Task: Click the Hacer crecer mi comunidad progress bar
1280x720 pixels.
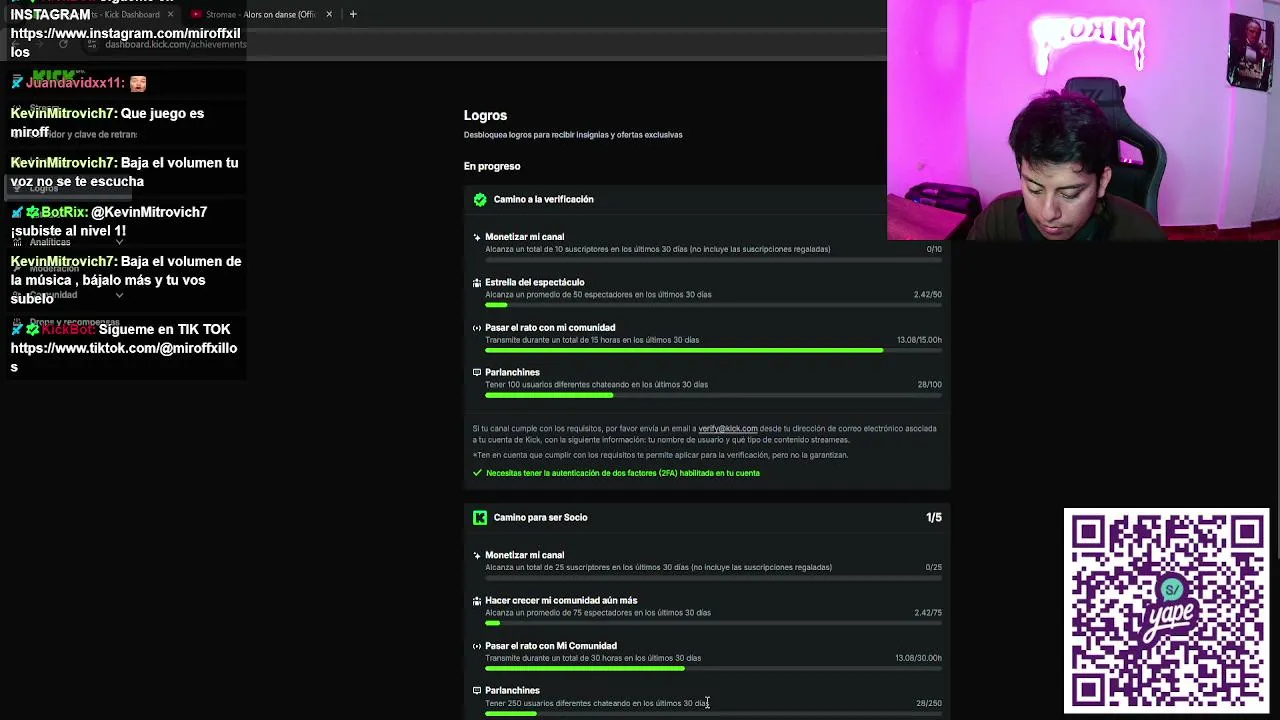Action: coord(713,623)
